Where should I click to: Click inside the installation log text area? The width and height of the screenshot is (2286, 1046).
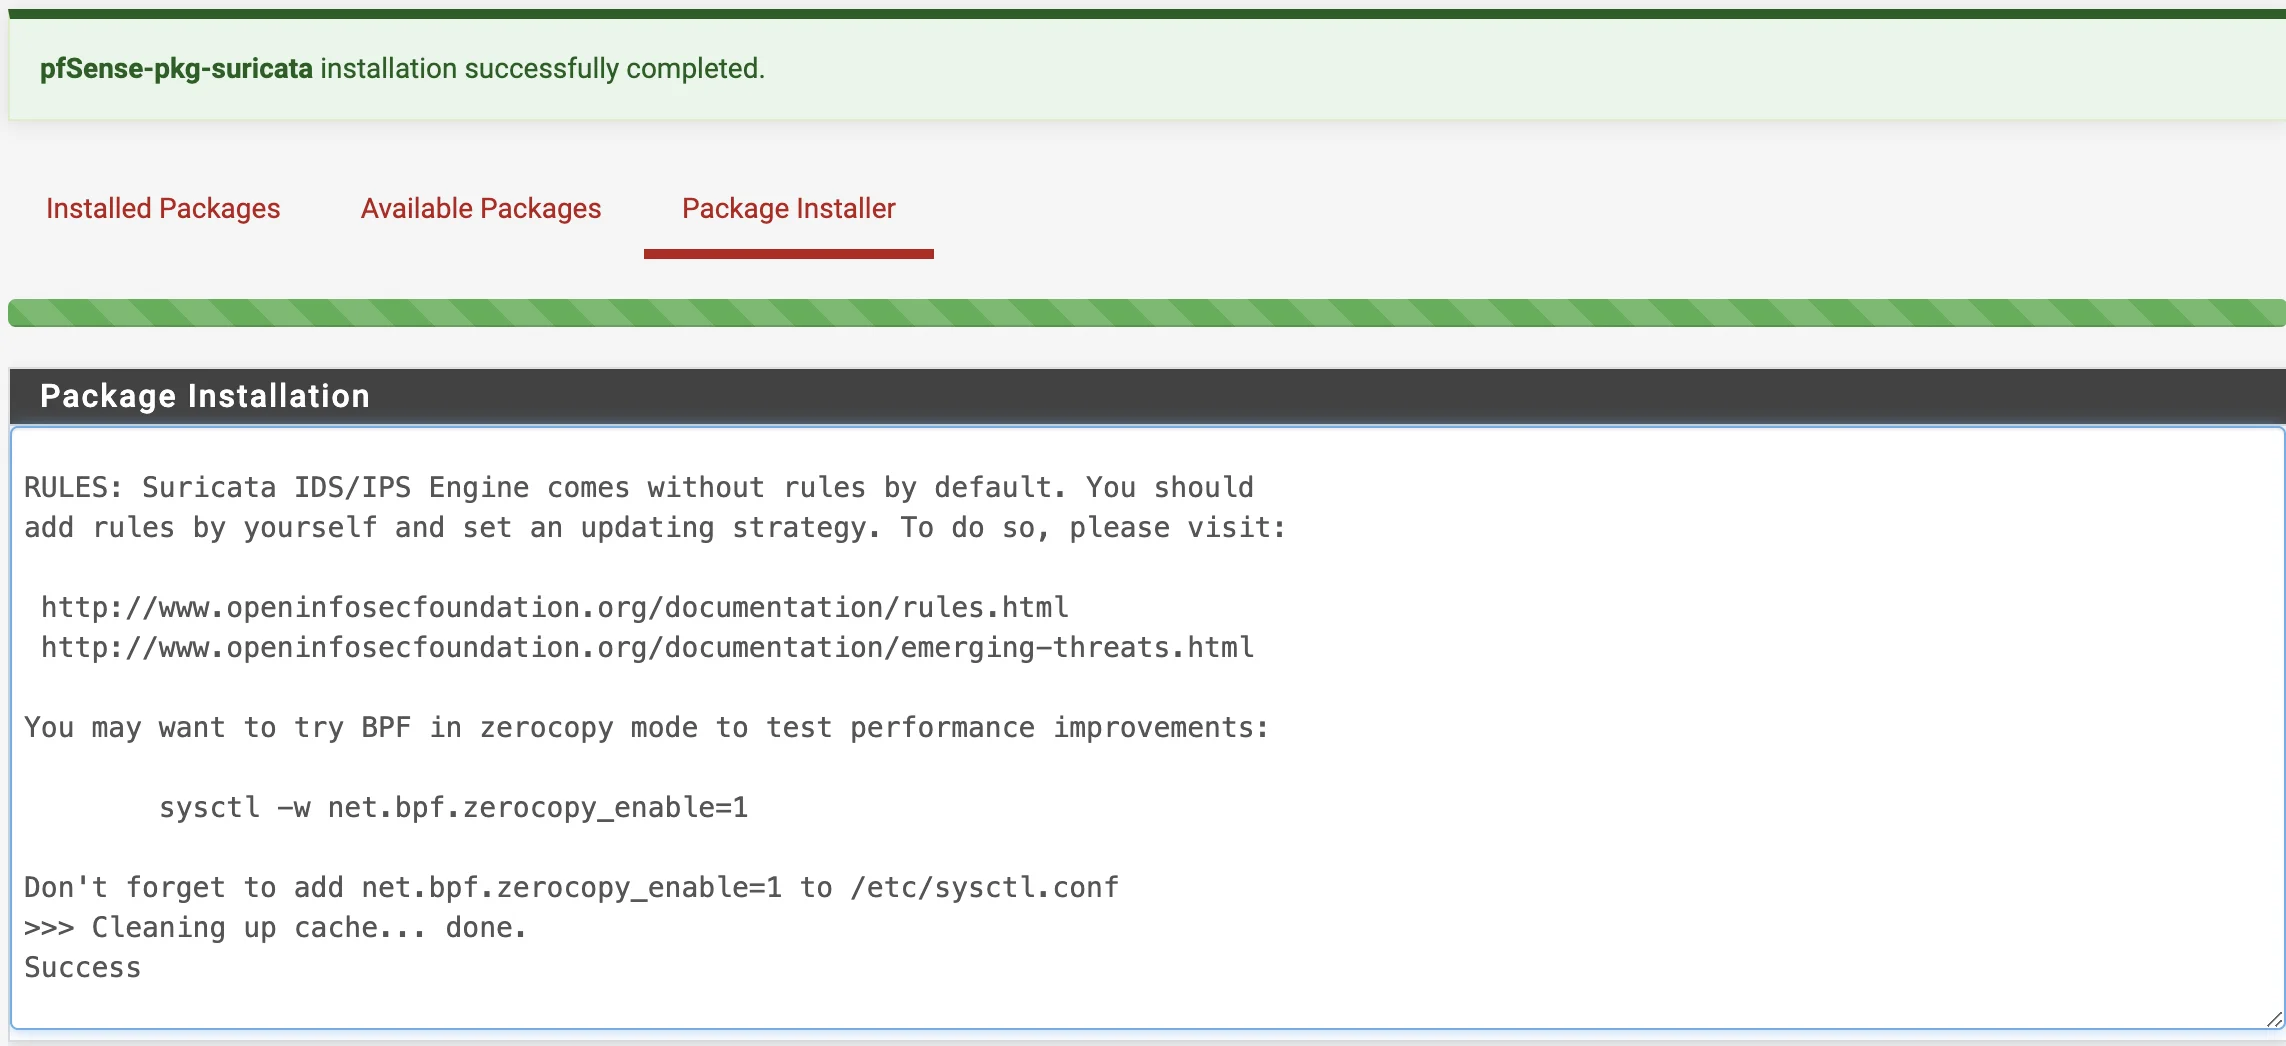point(1147,728)
